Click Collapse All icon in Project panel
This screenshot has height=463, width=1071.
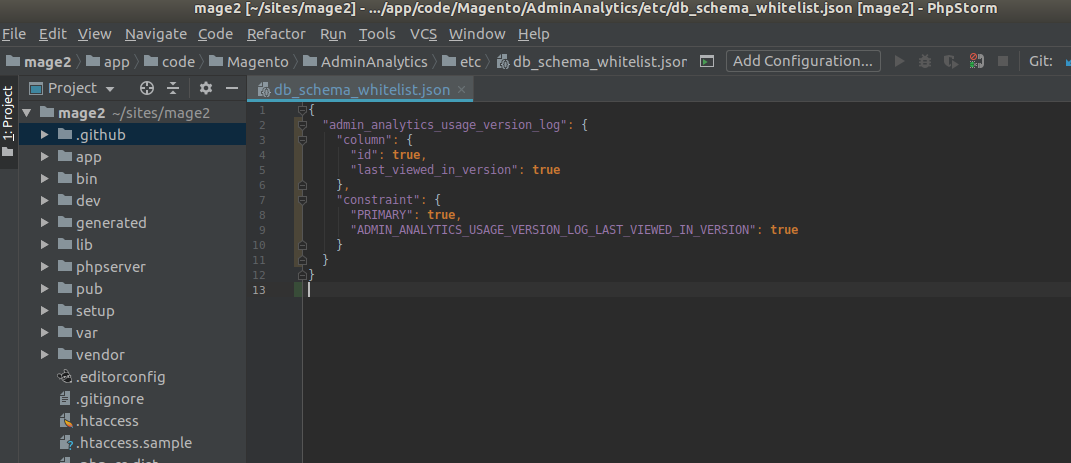tap(173, 88)
